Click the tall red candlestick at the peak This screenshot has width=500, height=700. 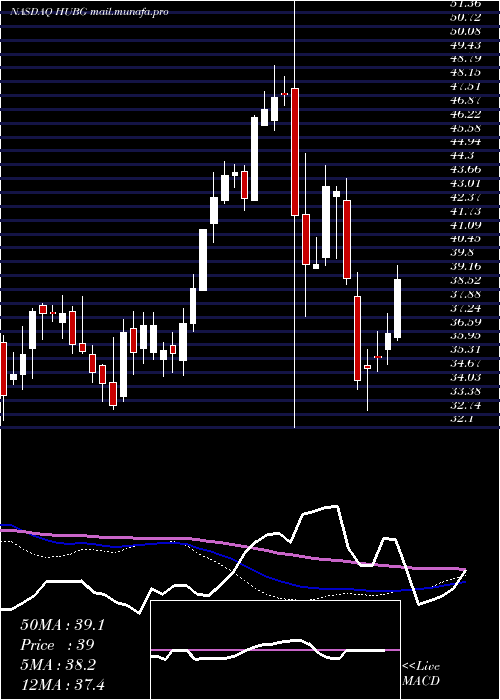tap(295, 152)
